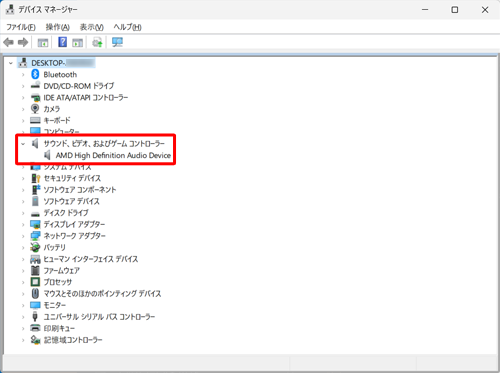This screenshot has height=373, width=500.
Task: Click the scan for hardware changes monitor icon
Action: click(117, 42)
